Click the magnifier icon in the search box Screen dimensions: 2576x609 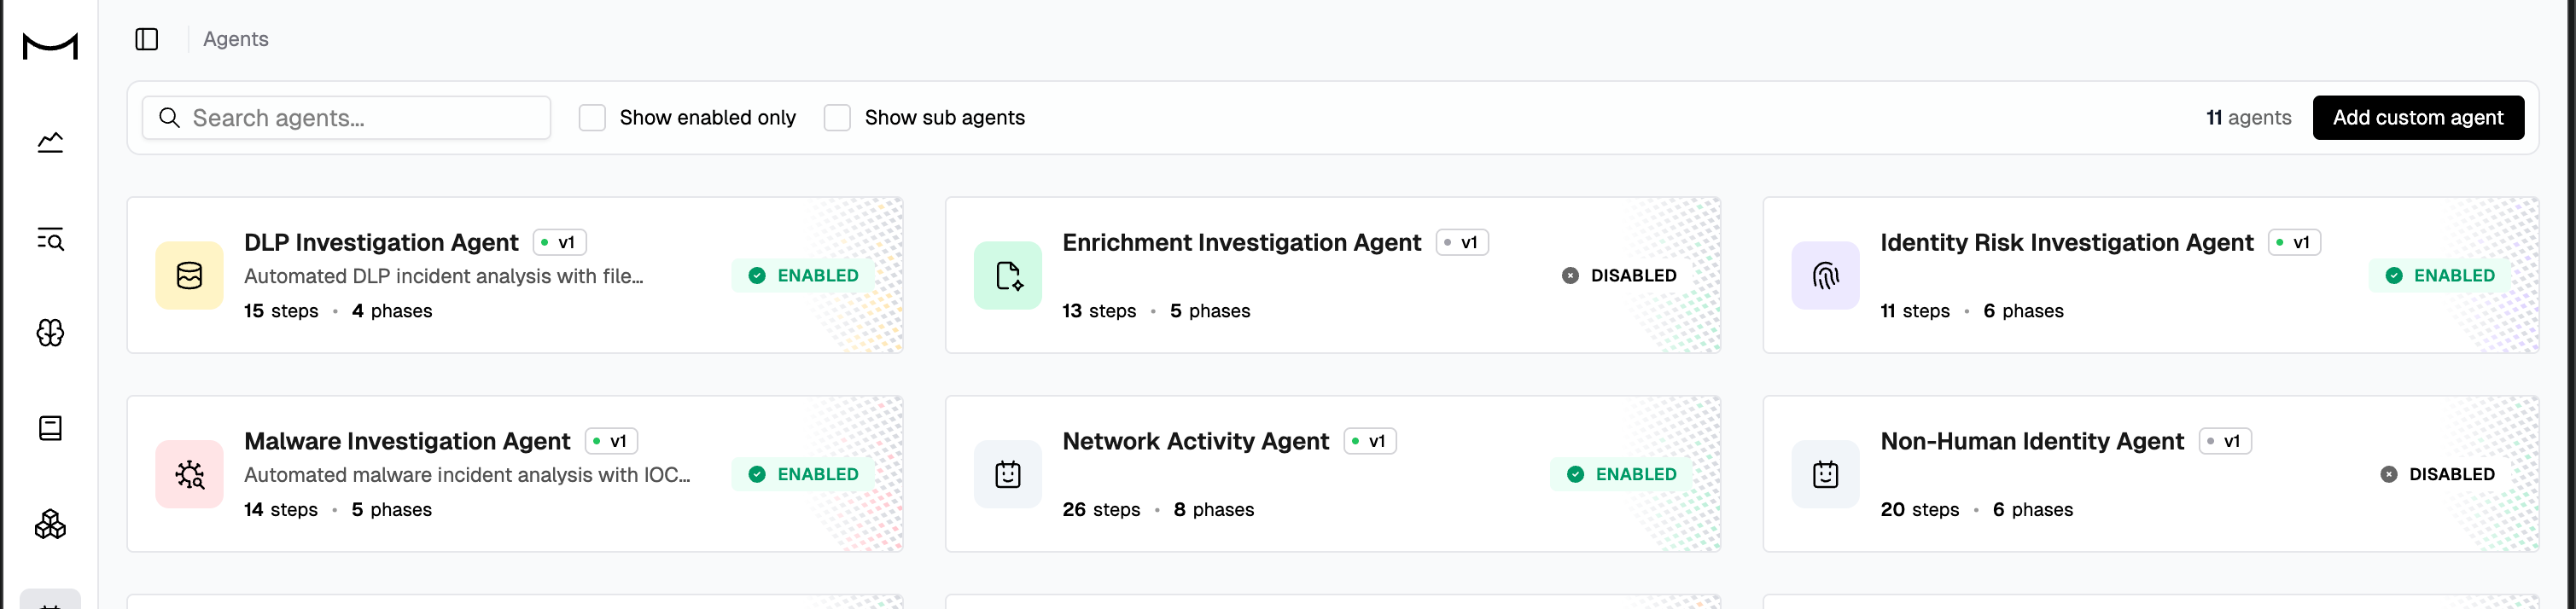[170, 118]
